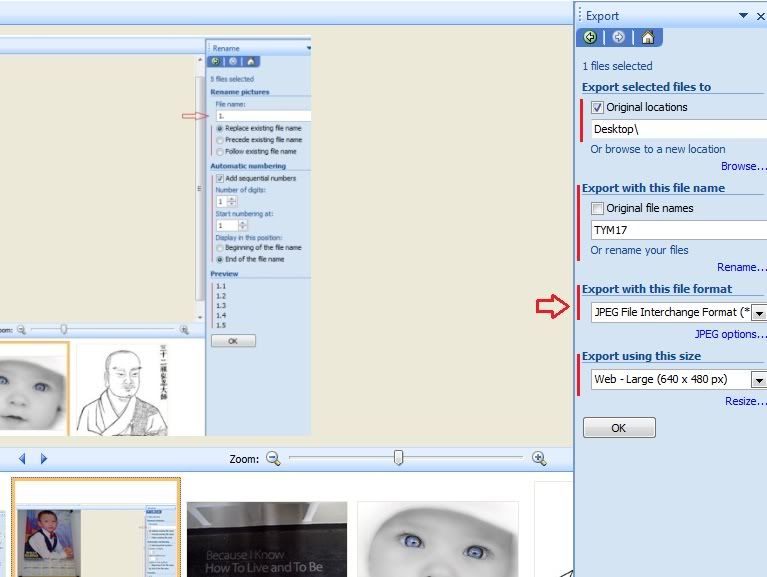Viewport: 767px width, 577px height.
Task: Select Beginning of the file name radio
Action: pos(220,248)
